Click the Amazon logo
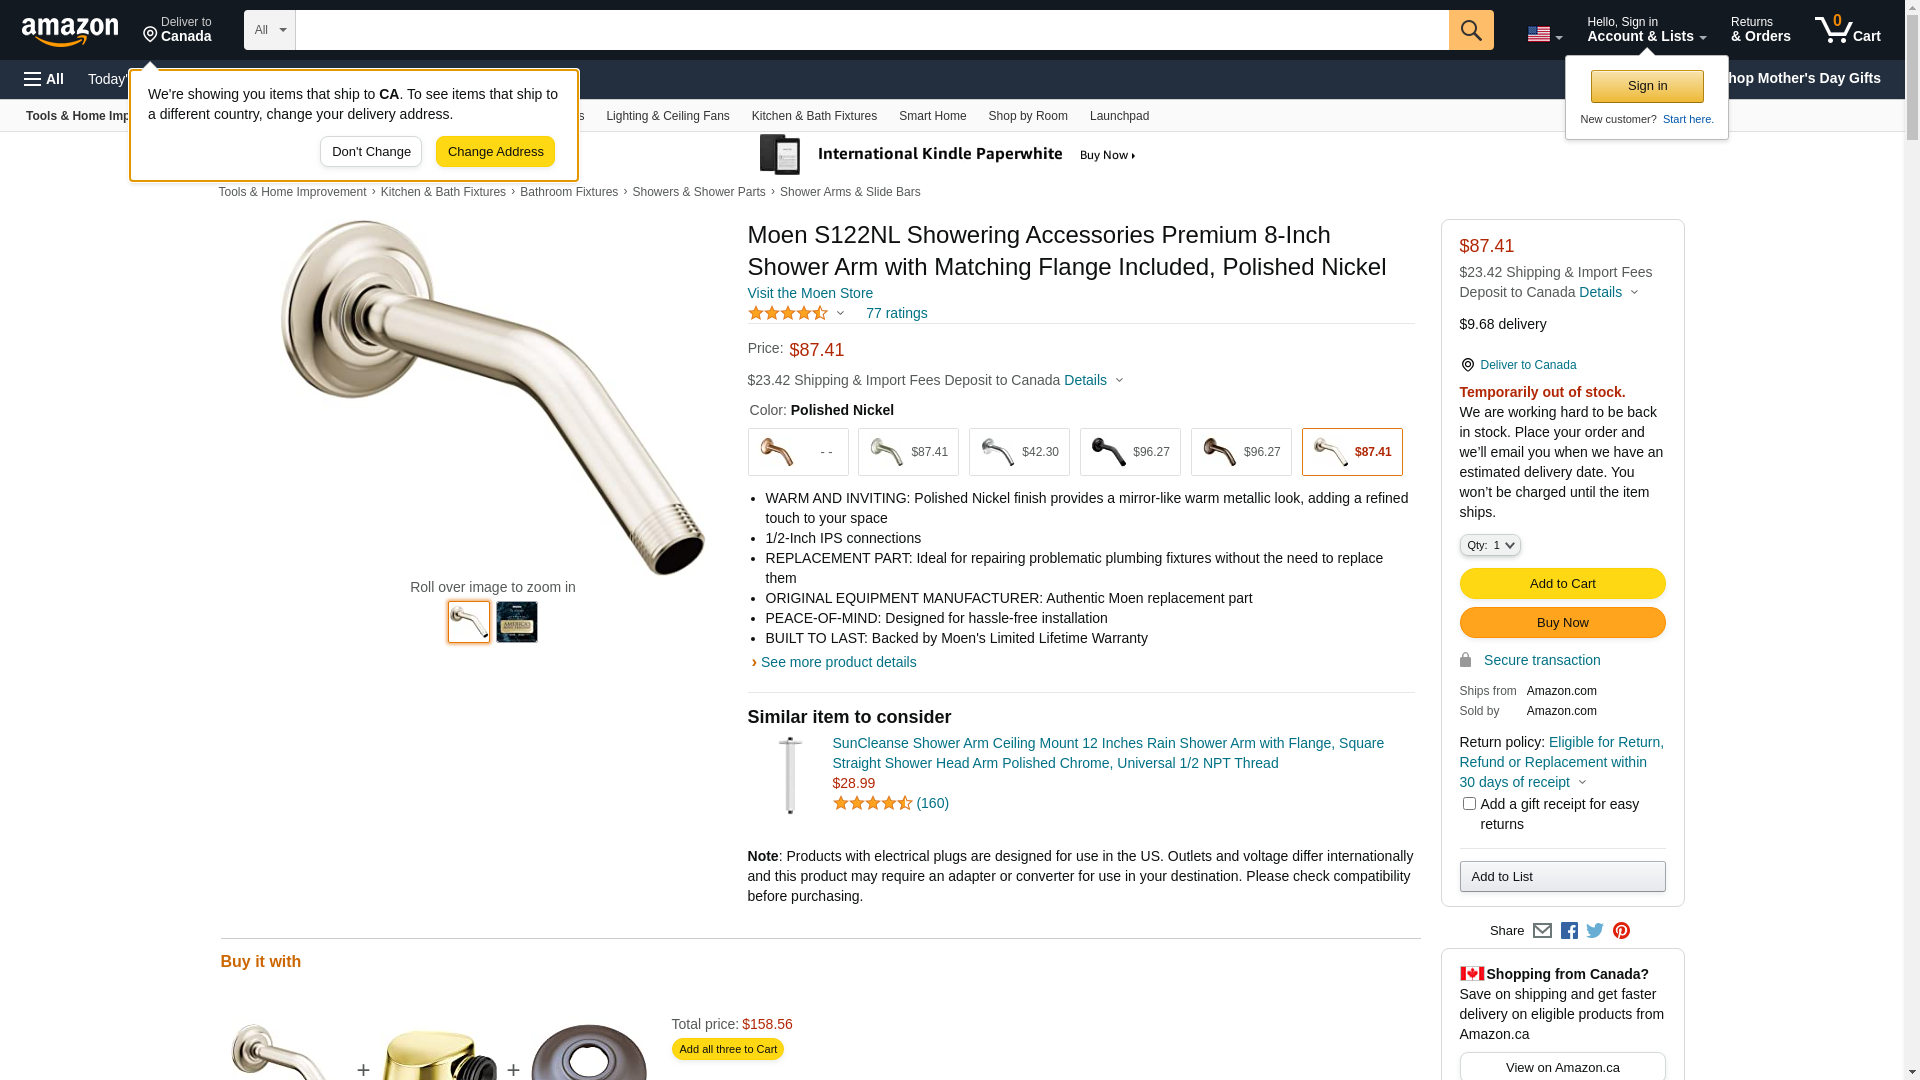The height and width of the screenshot is (1080, 1920). [x=70, y=31]
